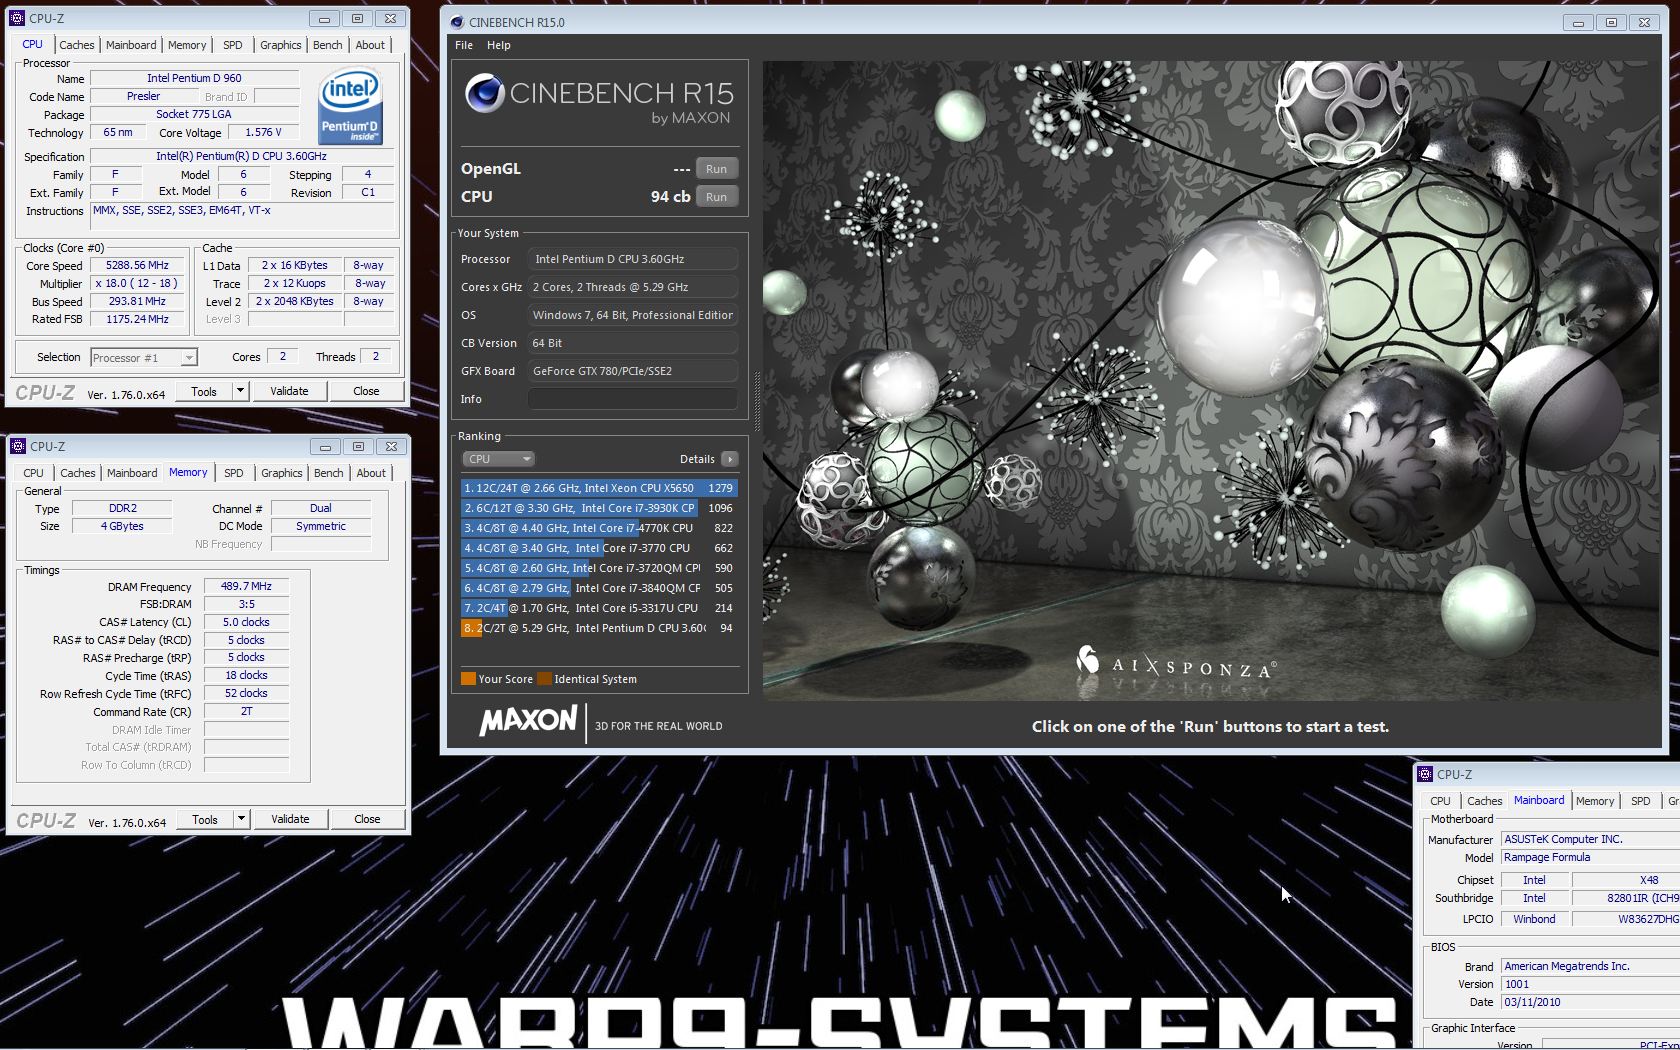Click the Details label in Ranking
This screenshot has height=1050, width=1680.
[697, 459]
